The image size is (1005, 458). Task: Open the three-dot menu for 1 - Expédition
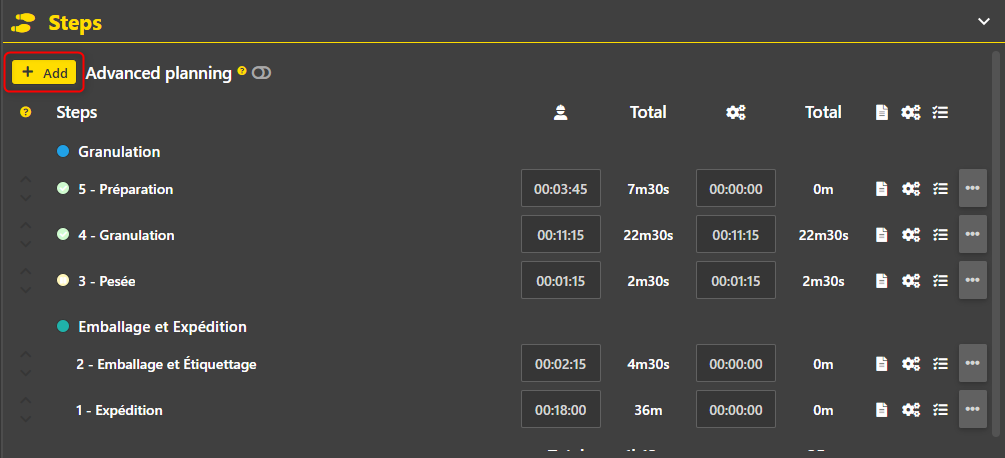(972, 409)
